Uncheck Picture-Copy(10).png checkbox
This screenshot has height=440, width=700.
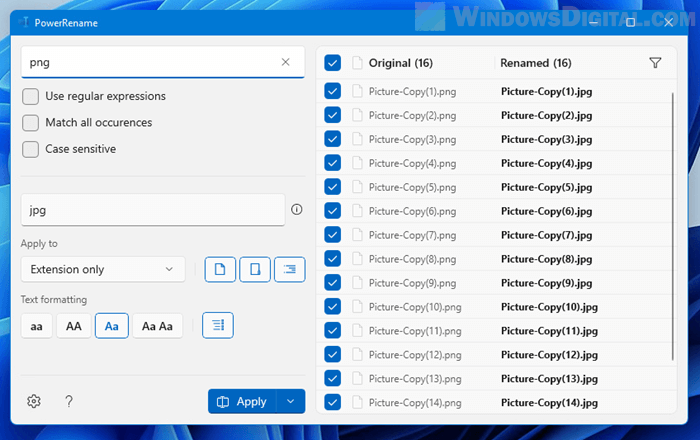click(x=333, y=307)
